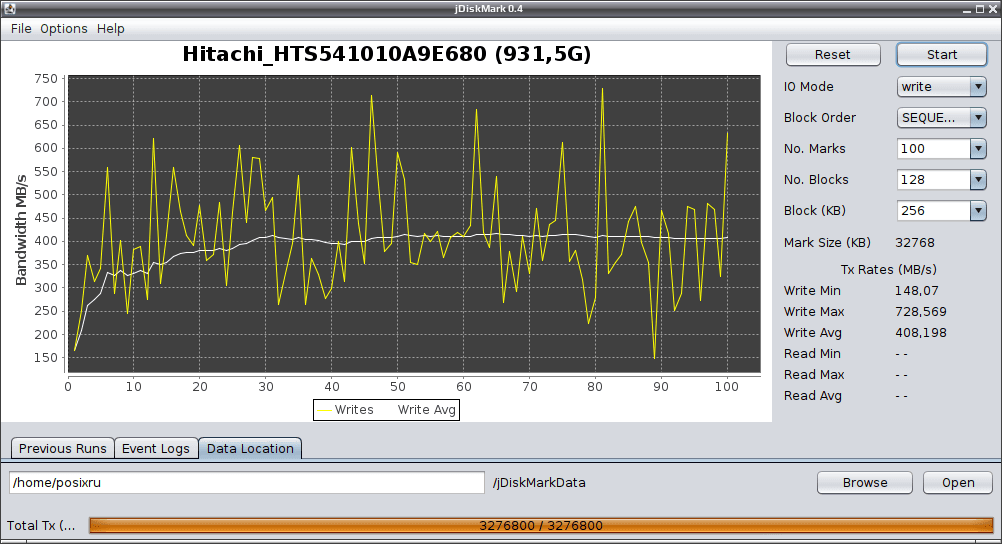
Task: Open the Help menu
Action: click(x=111, y=29)
